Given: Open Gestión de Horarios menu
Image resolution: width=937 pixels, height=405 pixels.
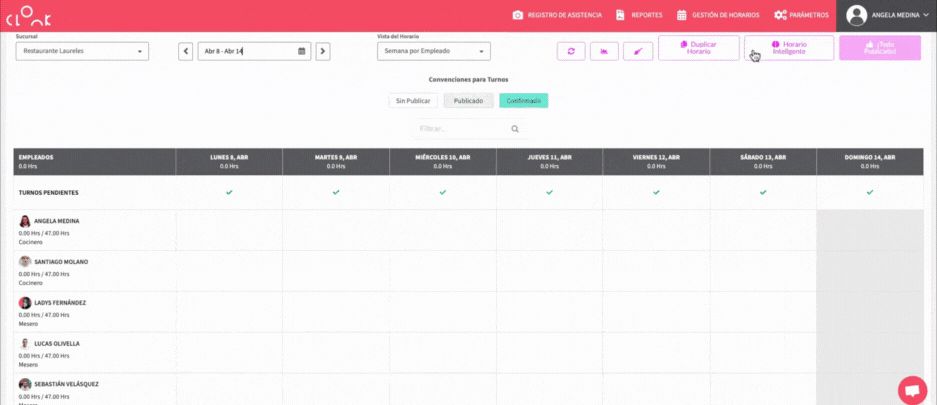Looking at the screenshot, I should (x=718, y=15).
